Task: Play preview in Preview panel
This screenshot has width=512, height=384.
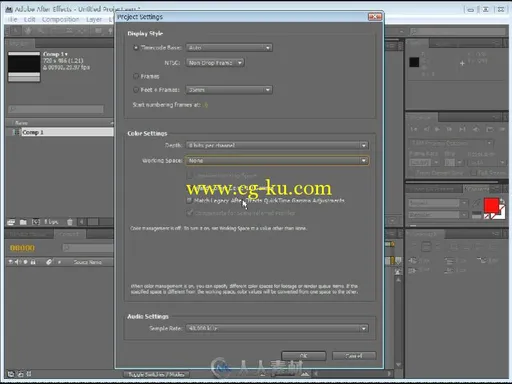Action: click(437, 129)
